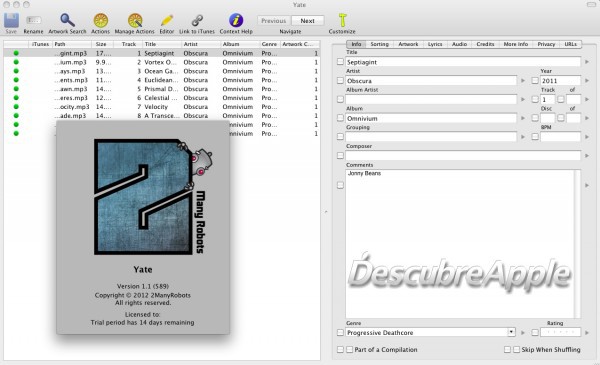
Task: Click the Artist input containing Obscura
Action: pos(431,81)
